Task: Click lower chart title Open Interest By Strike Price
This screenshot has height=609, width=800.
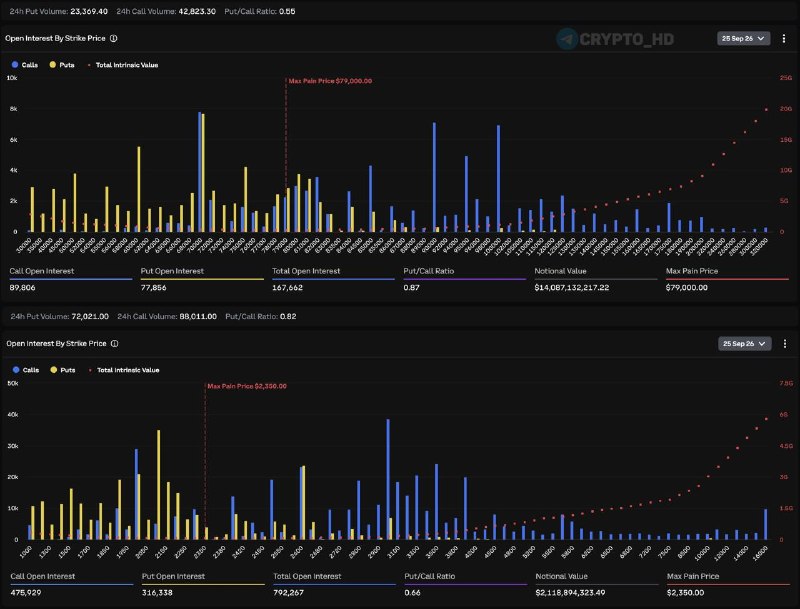Action: 56,343
